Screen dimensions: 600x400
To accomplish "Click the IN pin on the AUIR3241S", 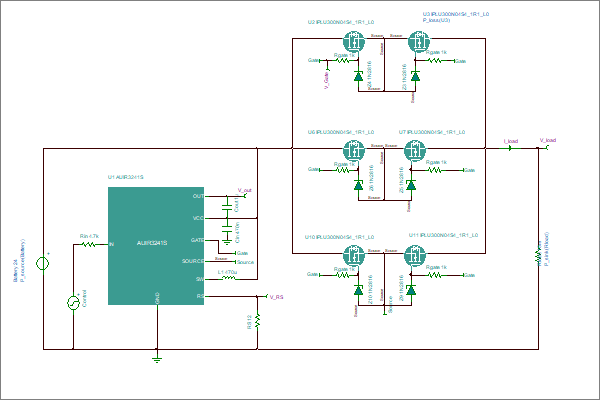I will pyautogui.click(x=111, y=244).
